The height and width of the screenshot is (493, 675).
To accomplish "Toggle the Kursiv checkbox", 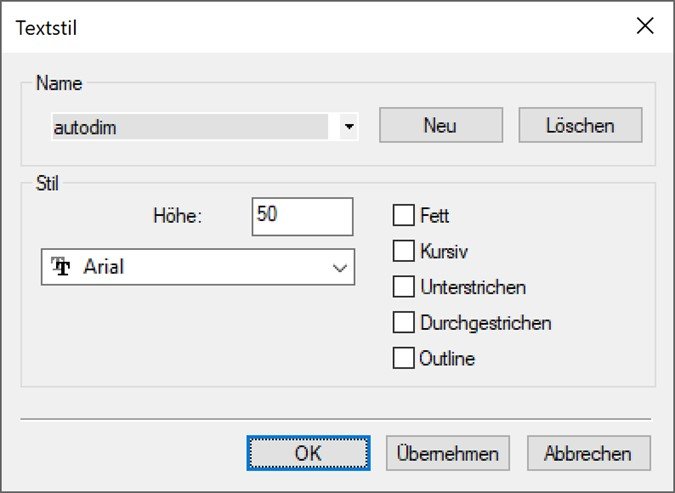I will [x=404, y=251].
